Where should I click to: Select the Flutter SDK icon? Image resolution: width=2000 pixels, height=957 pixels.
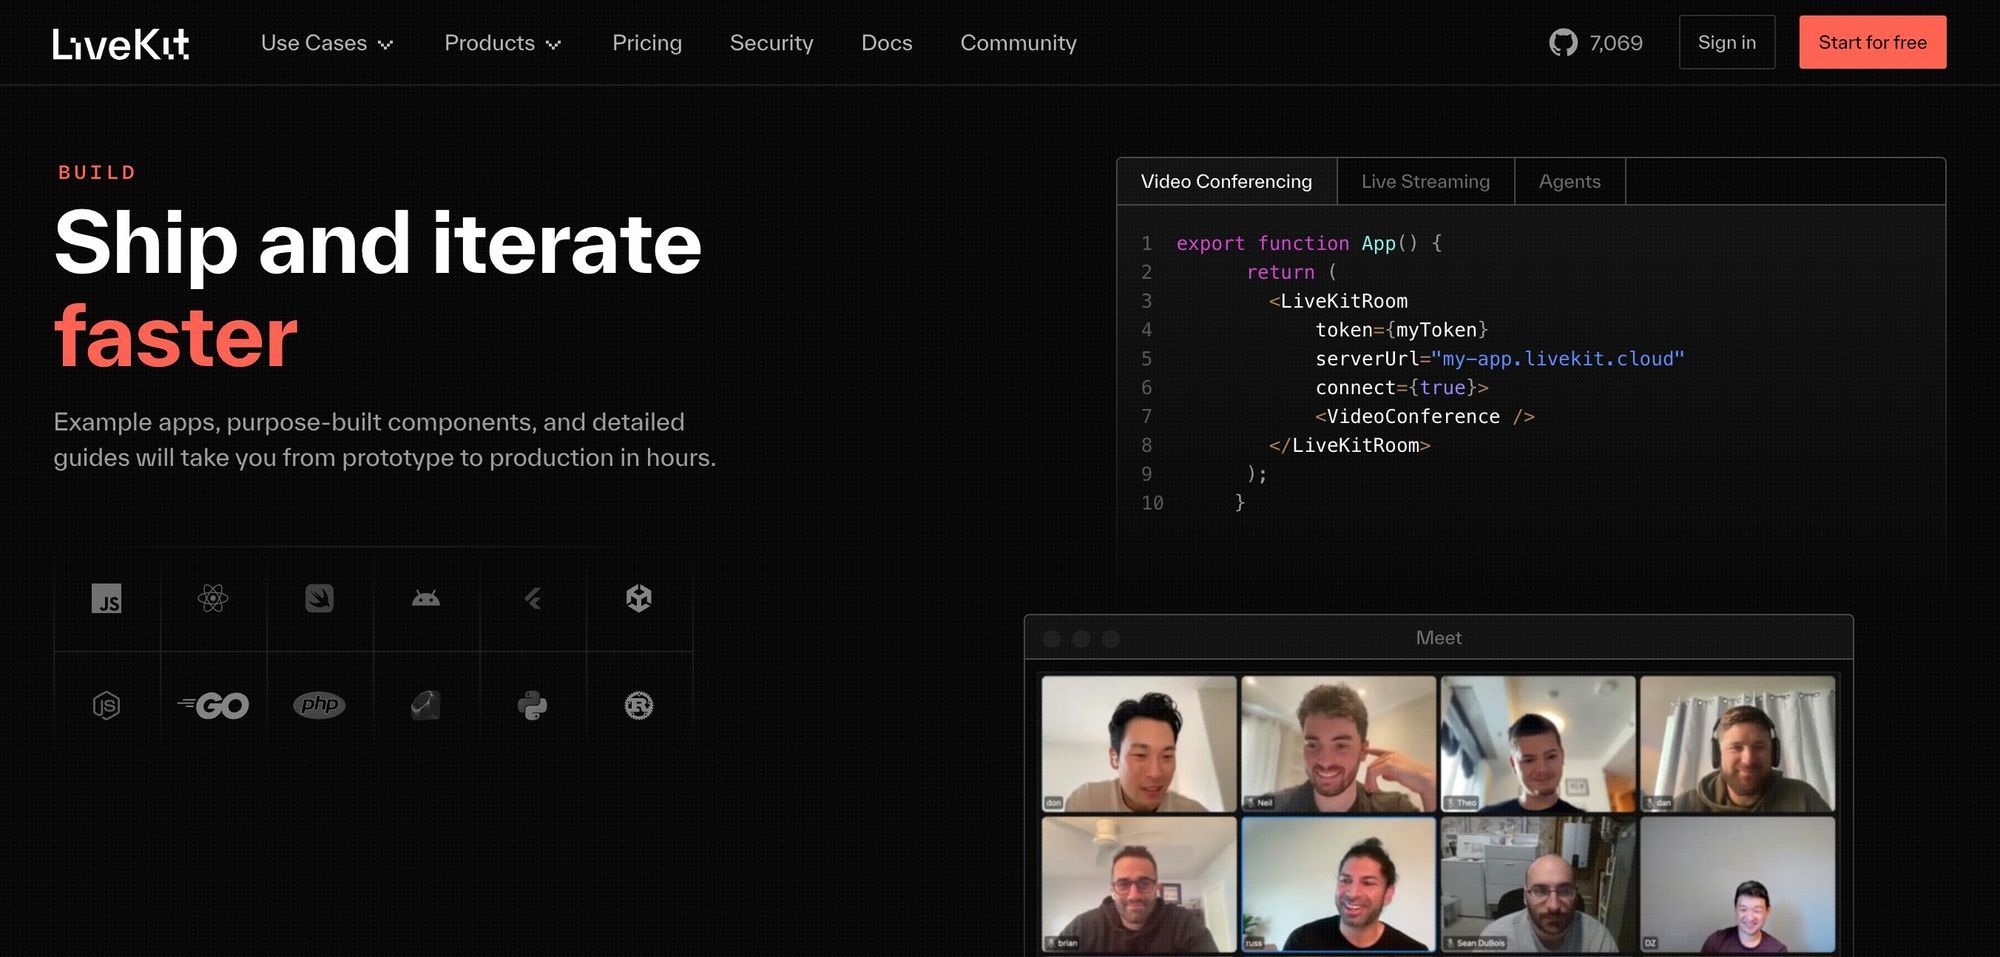point(533,599)
